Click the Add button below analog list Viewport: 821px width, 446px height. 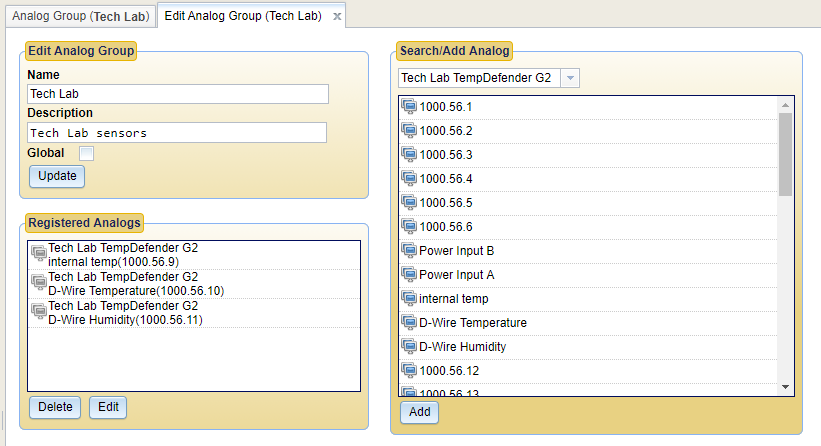pos(419,412)
